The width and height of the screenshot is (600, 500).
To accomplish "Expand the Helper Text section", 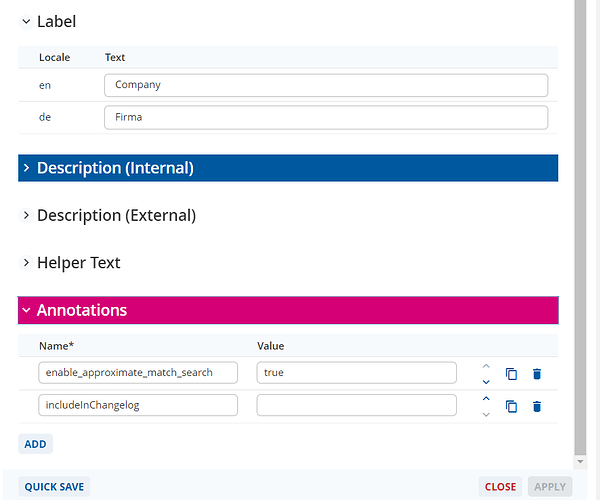I will [x=26, y=263].
